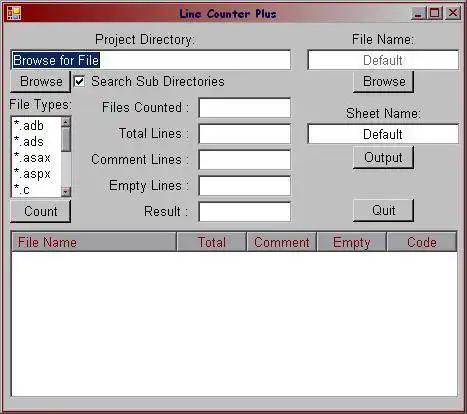
Task: Click the Empty Lines field
Action: (x=245, y=186)
